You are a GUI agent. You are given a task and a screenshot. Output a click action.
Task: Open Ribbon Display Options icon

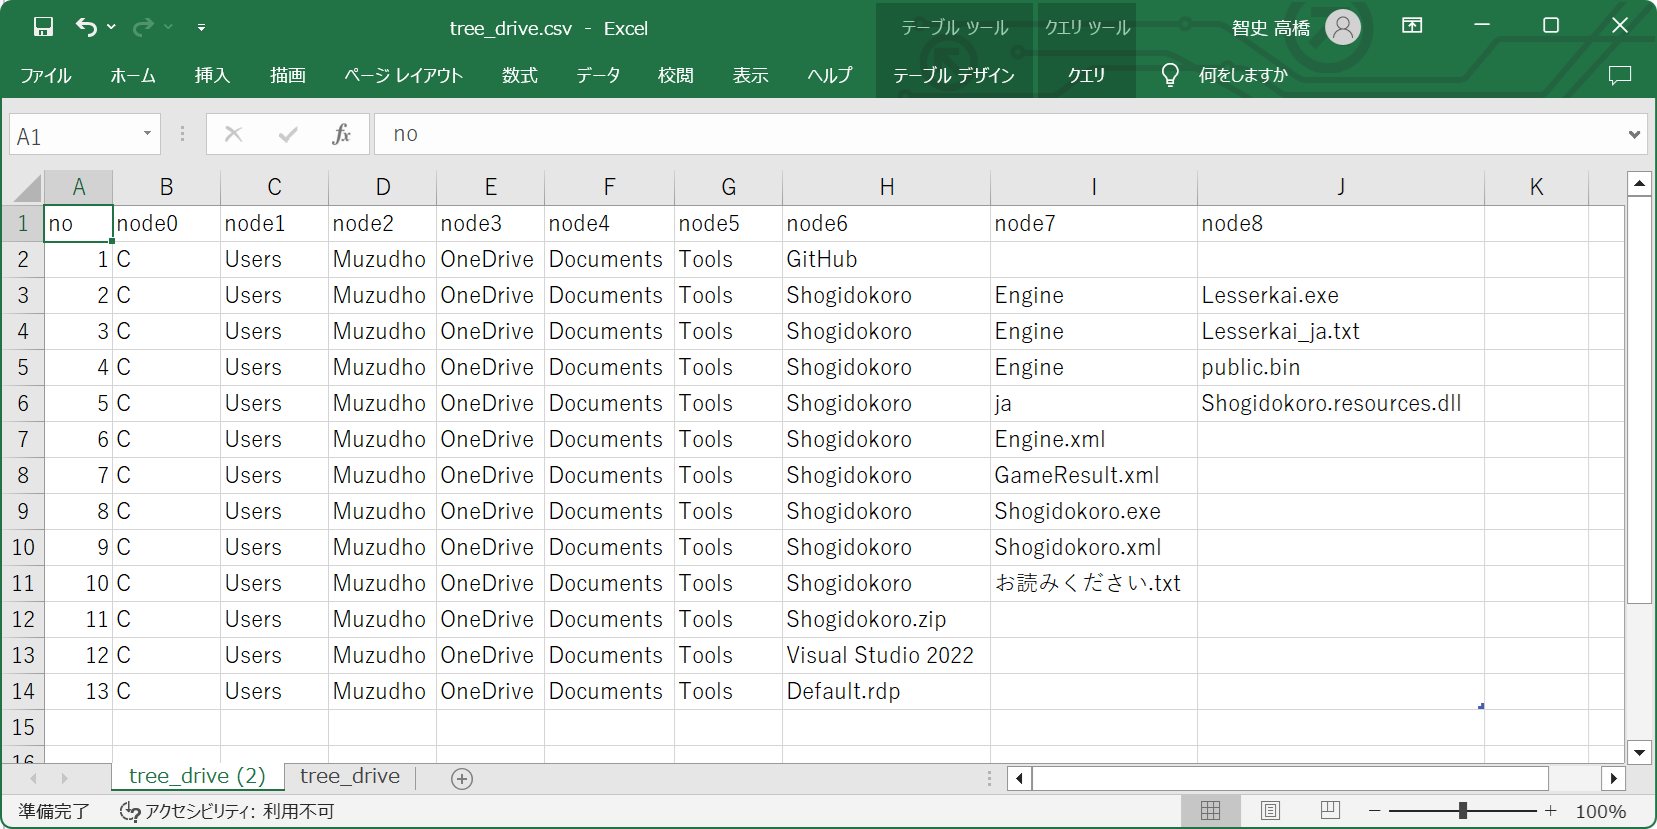point(1412,26)
